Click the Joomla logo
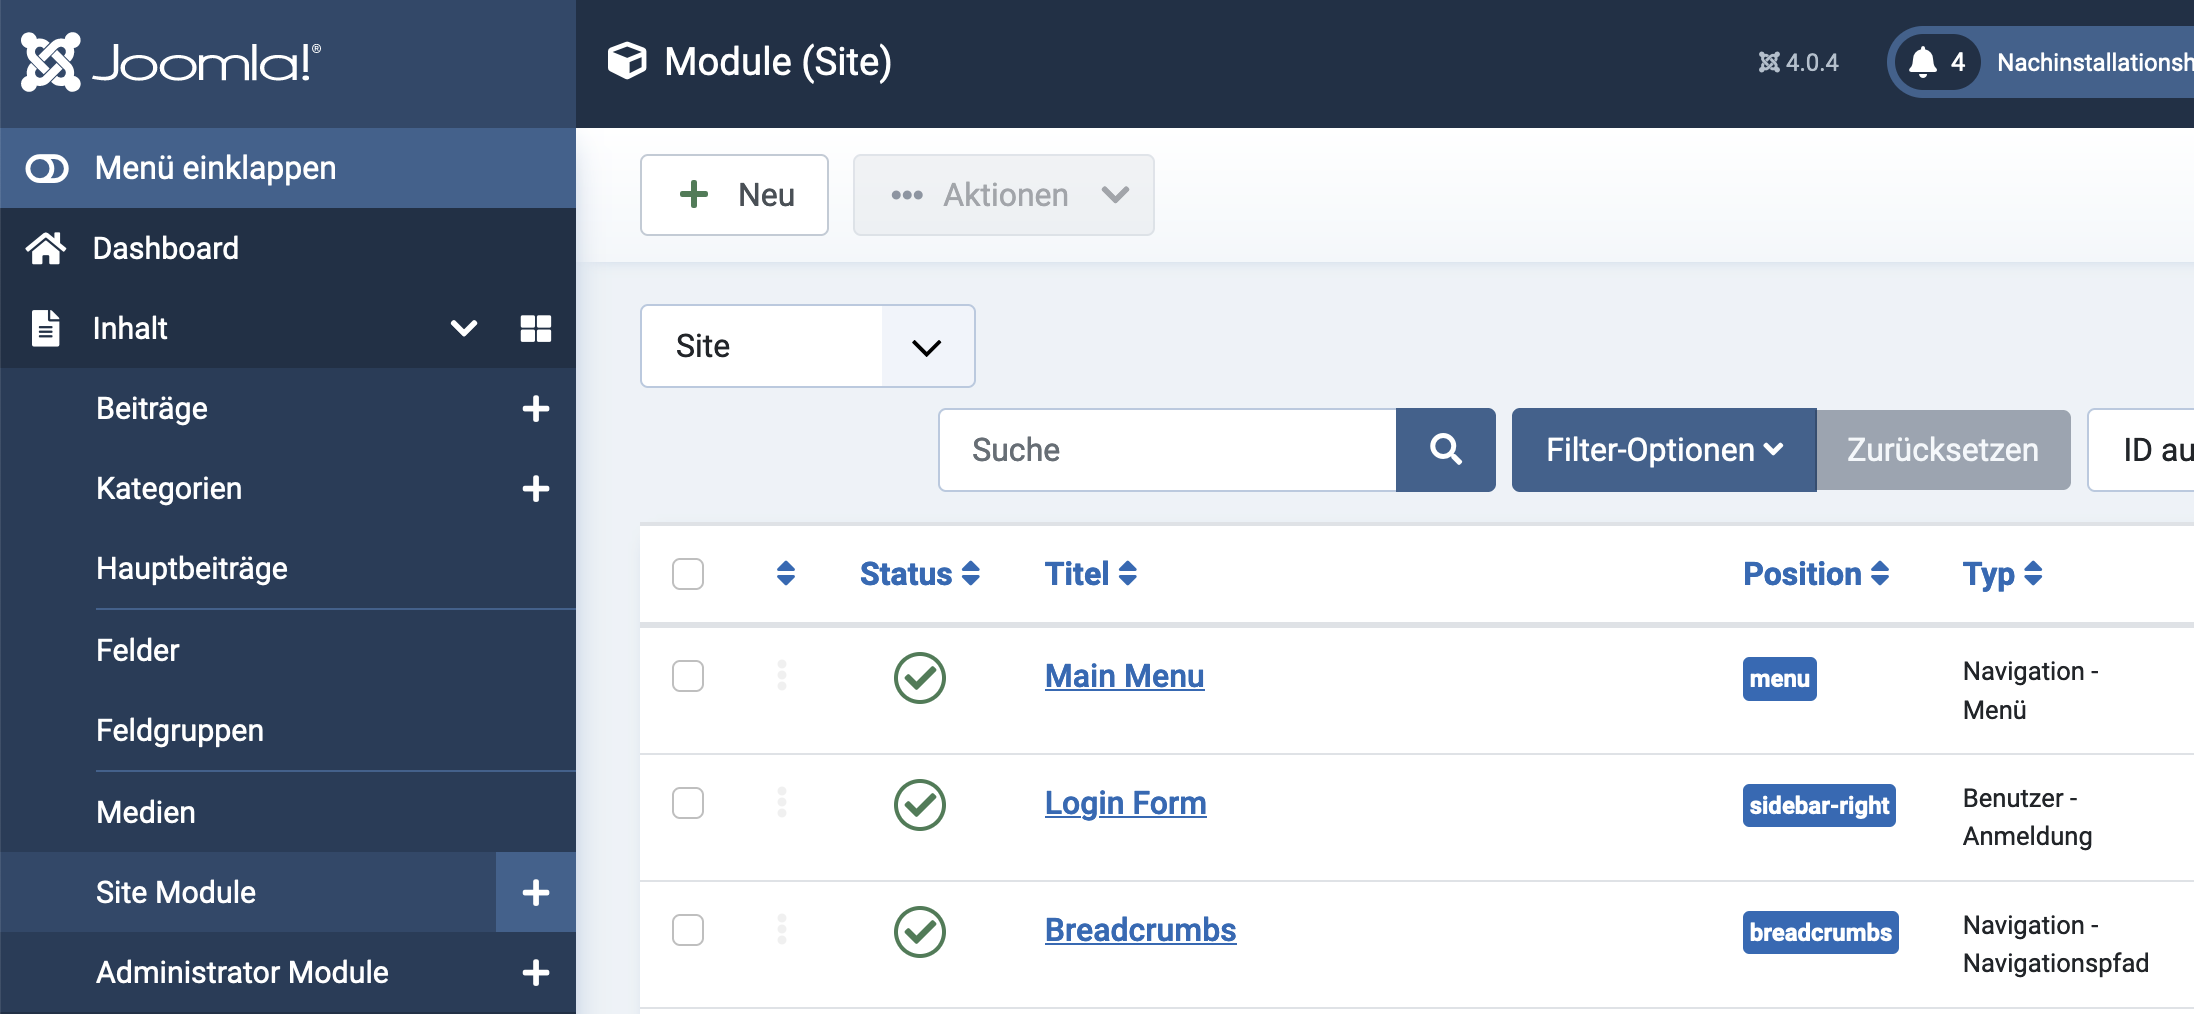Viewport: 2194px width, 1014px height. click(171, 62)
